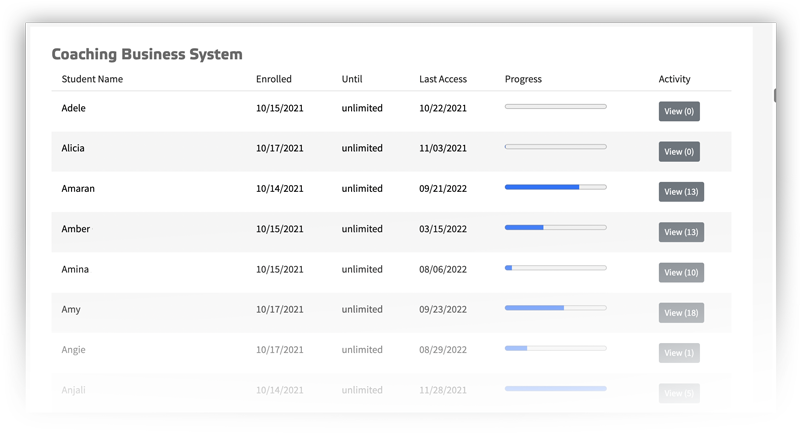Select student name Adele
800x435 pixels.
(74, 108)
